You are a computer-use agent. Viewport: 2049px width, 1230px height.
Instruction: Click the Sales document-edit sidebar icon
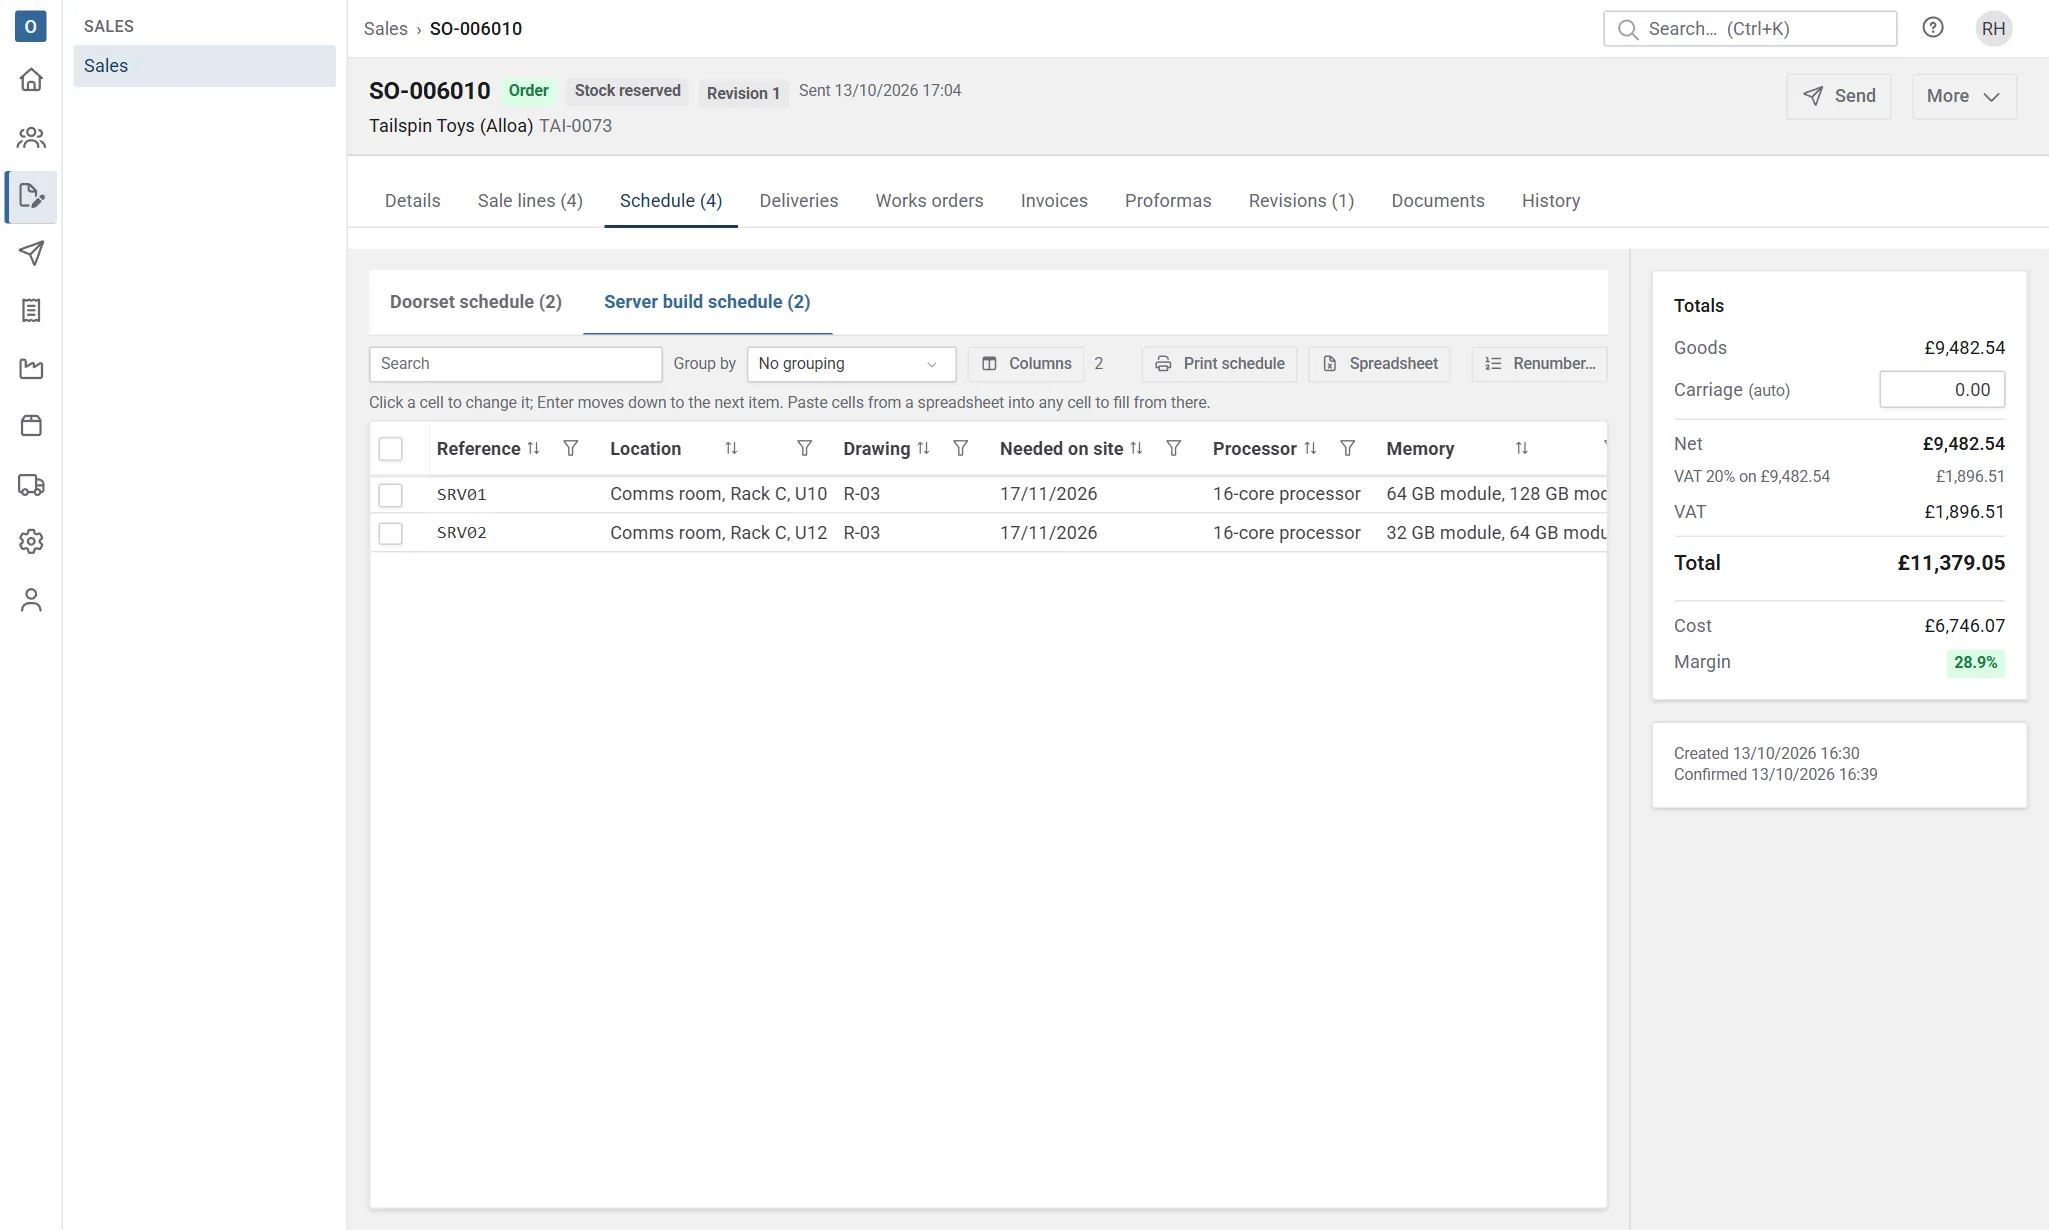point(31,196)
